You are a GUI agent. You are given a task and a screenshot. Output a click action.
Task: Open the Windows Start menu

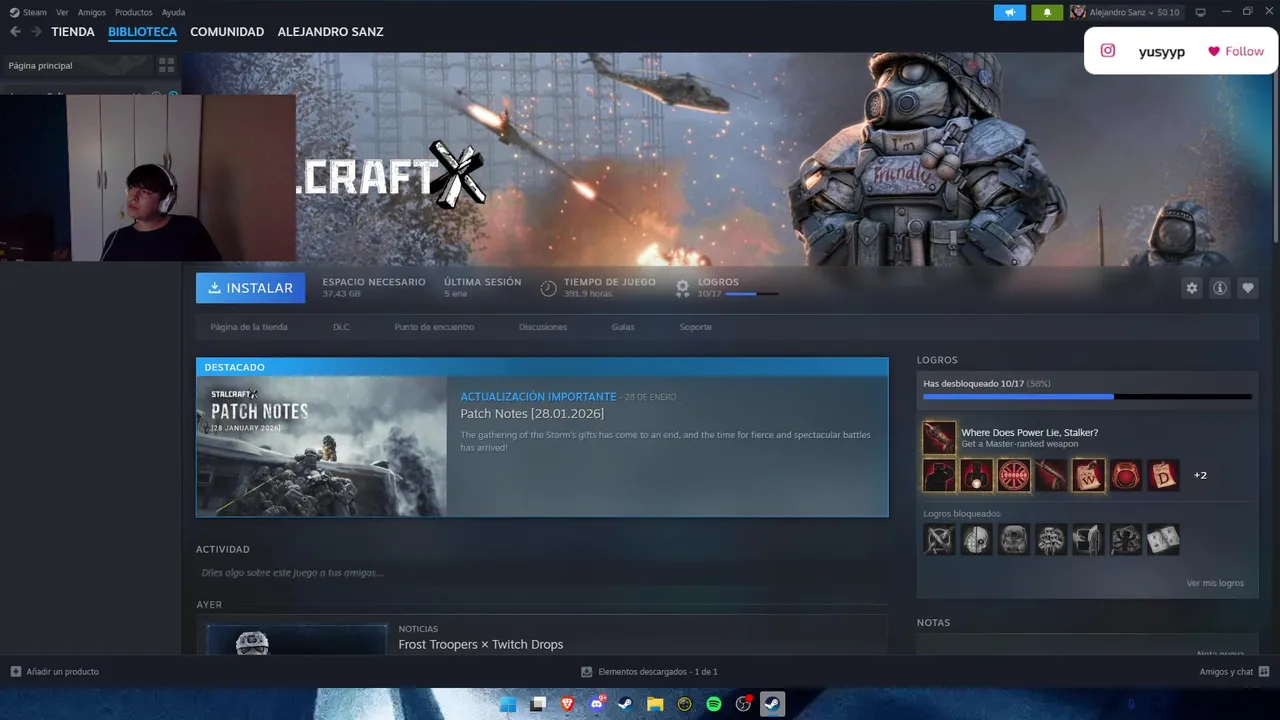[508, 704]
